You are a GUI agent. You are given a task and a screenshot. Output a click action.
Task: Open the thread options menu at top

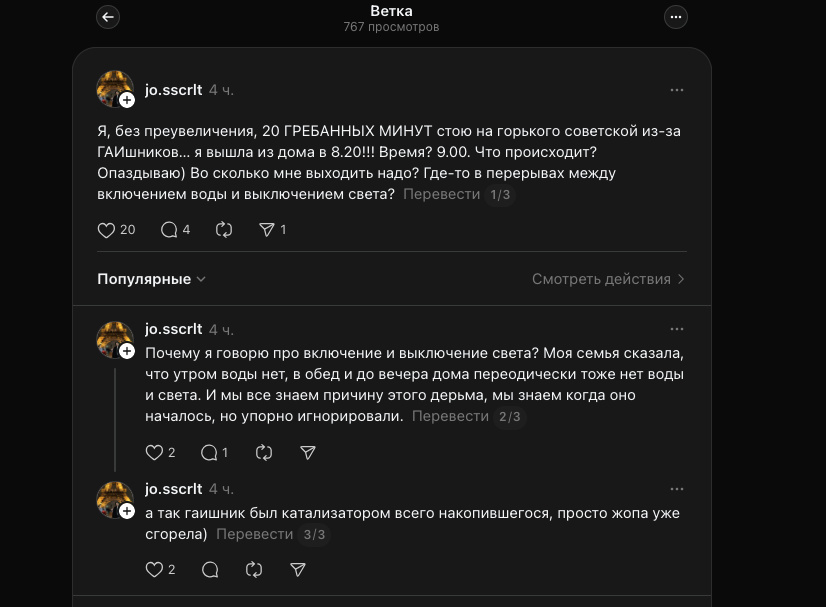click(676, 17)
